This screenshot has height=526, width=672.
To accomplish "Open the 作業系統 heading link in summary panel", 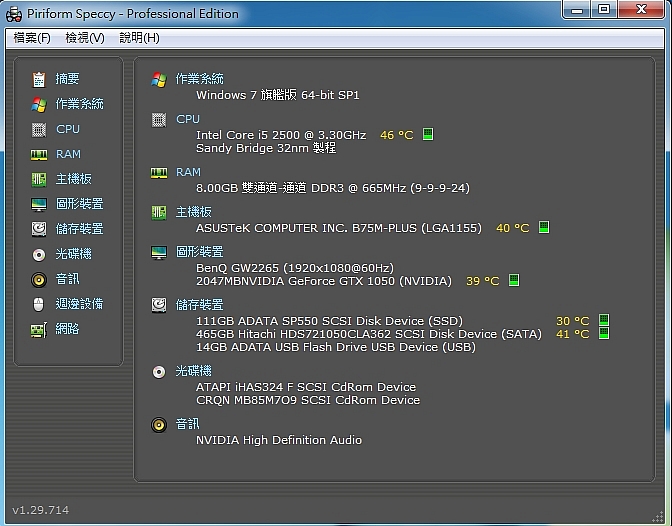I will [199, 79].
